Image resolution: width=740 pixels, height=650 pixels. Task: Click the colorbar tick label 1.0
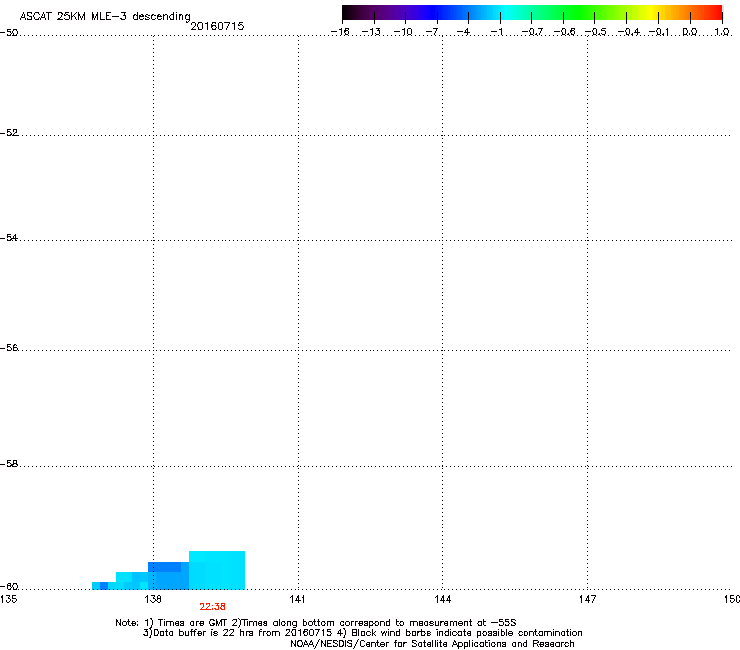(x=722, y=32)
